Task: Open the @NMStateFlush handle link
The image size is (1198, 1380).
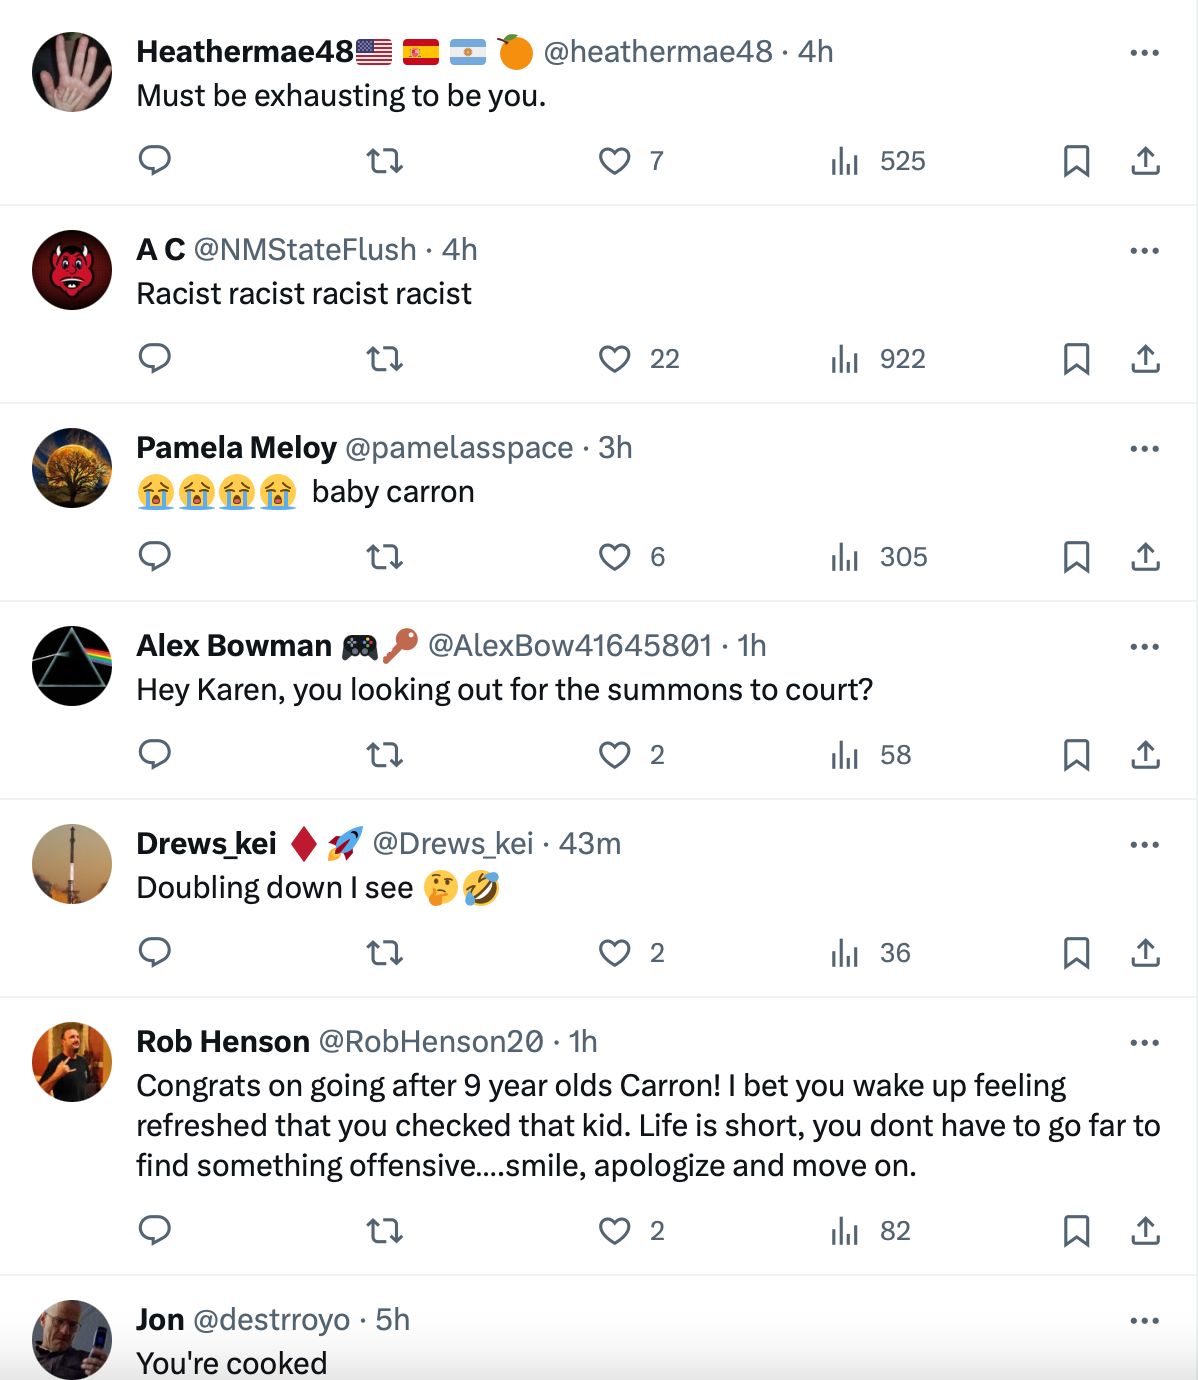Action: 305,250
